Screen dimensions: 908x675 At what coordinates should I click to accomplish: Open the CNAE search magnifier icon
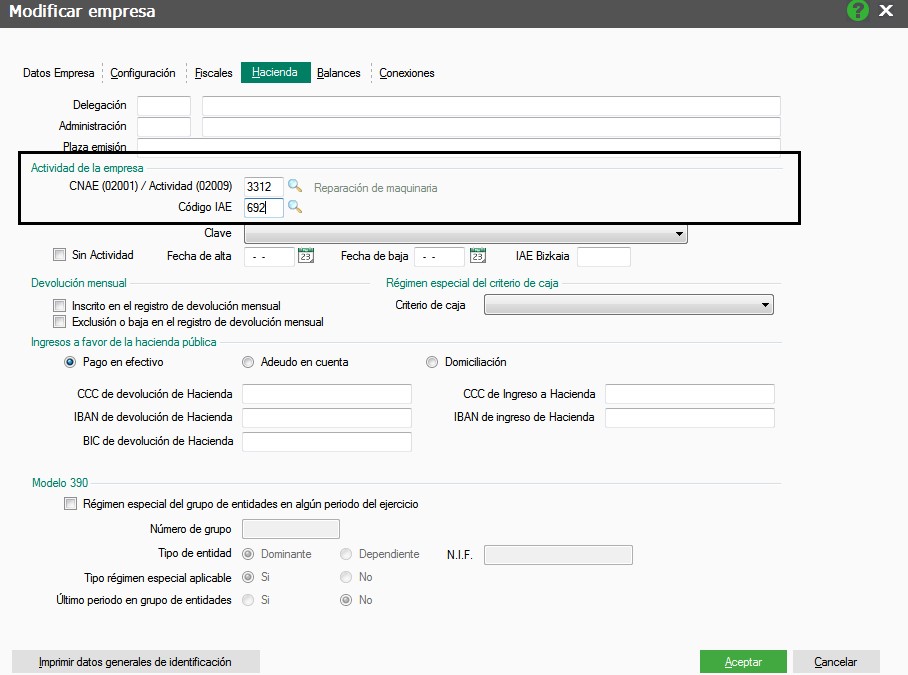pyautogui.click(x=295, y=186)
